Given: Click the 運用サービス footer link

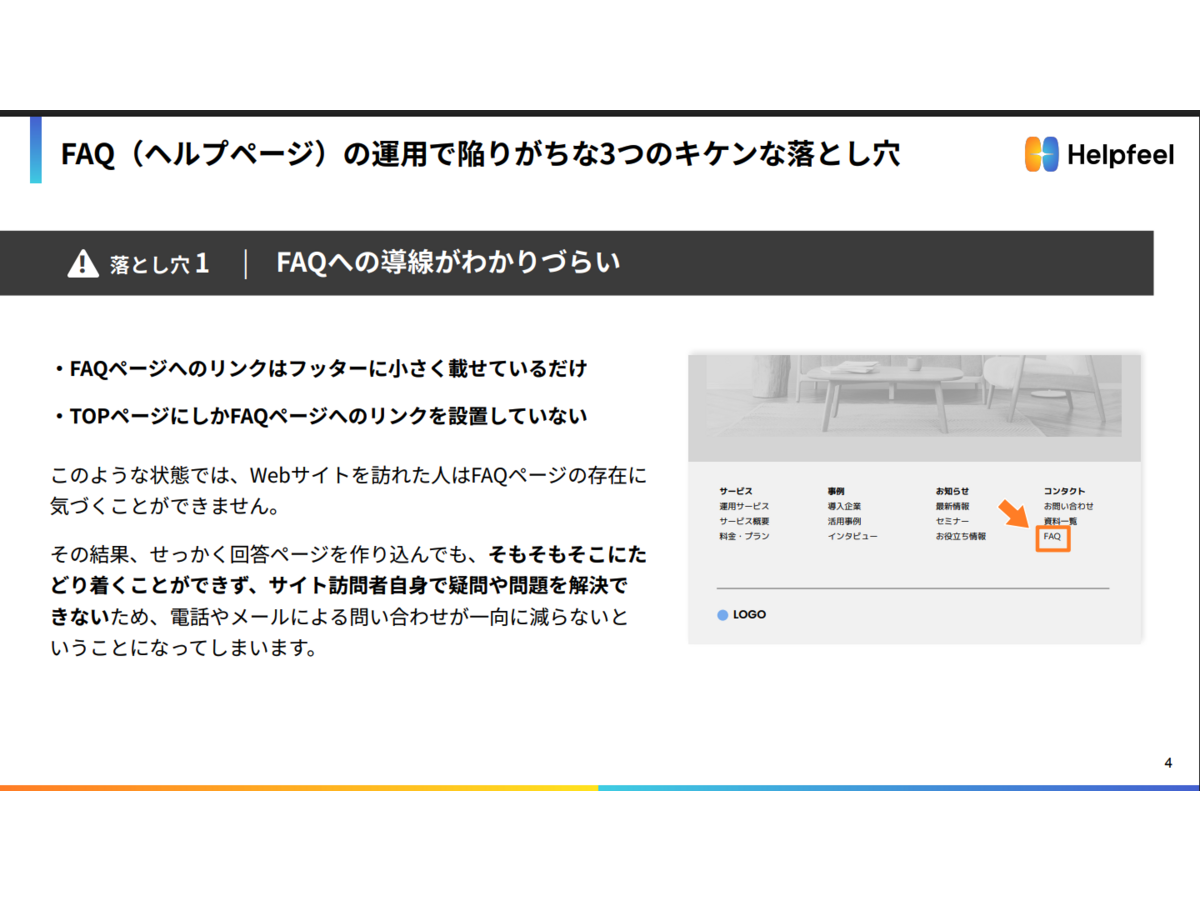Looking at the screenshot, I should pos(744,507).
